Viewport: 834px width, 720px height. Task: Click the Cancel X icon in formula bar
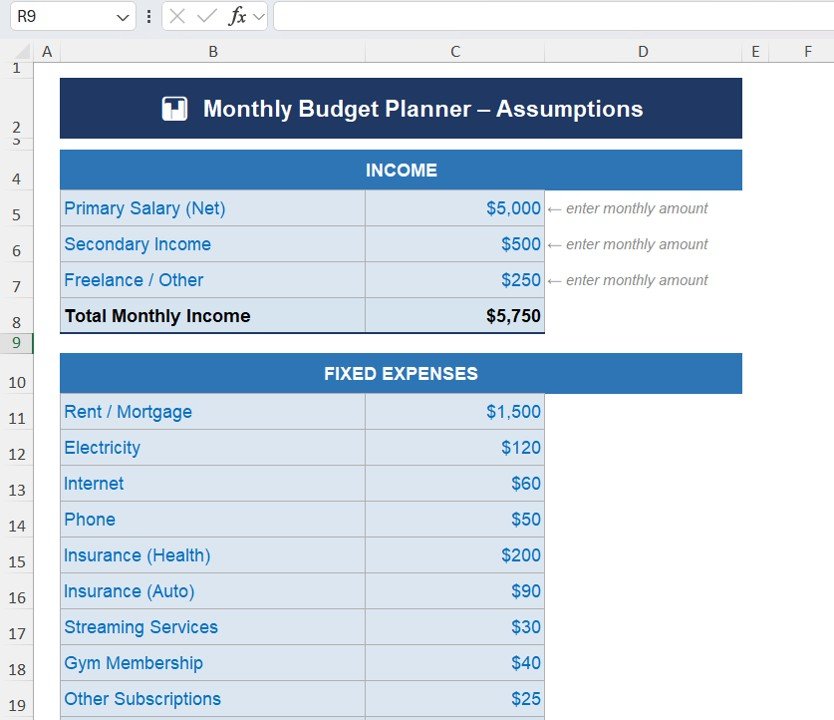[x=178, y=16]
